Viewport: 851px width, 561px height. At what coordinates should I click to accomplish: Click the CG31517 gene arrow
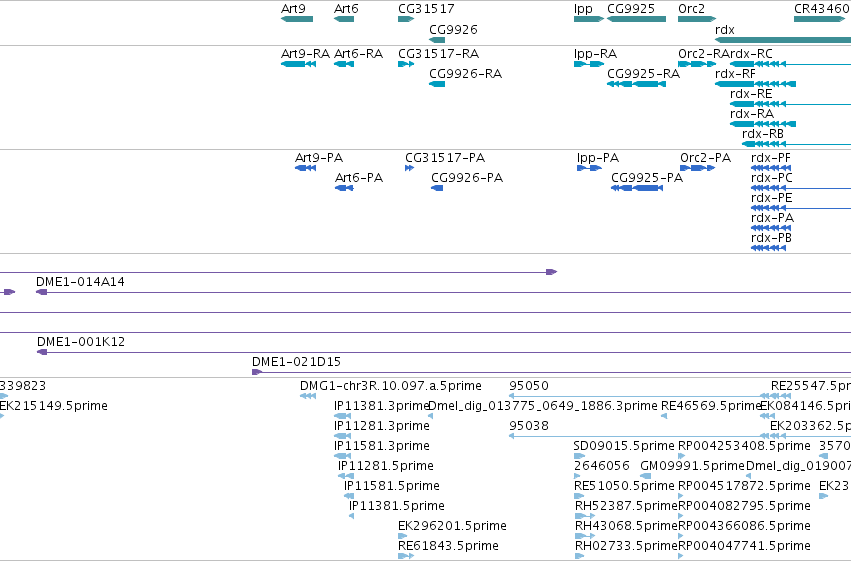point(406,19)
